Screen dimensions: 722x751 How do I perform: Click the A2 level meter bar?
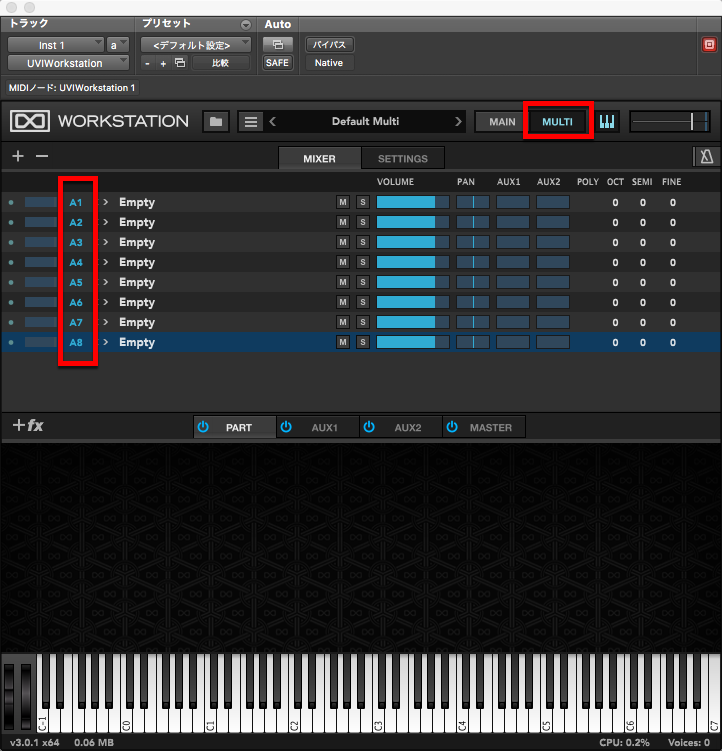pyautogui.click(x=41, y=222)
